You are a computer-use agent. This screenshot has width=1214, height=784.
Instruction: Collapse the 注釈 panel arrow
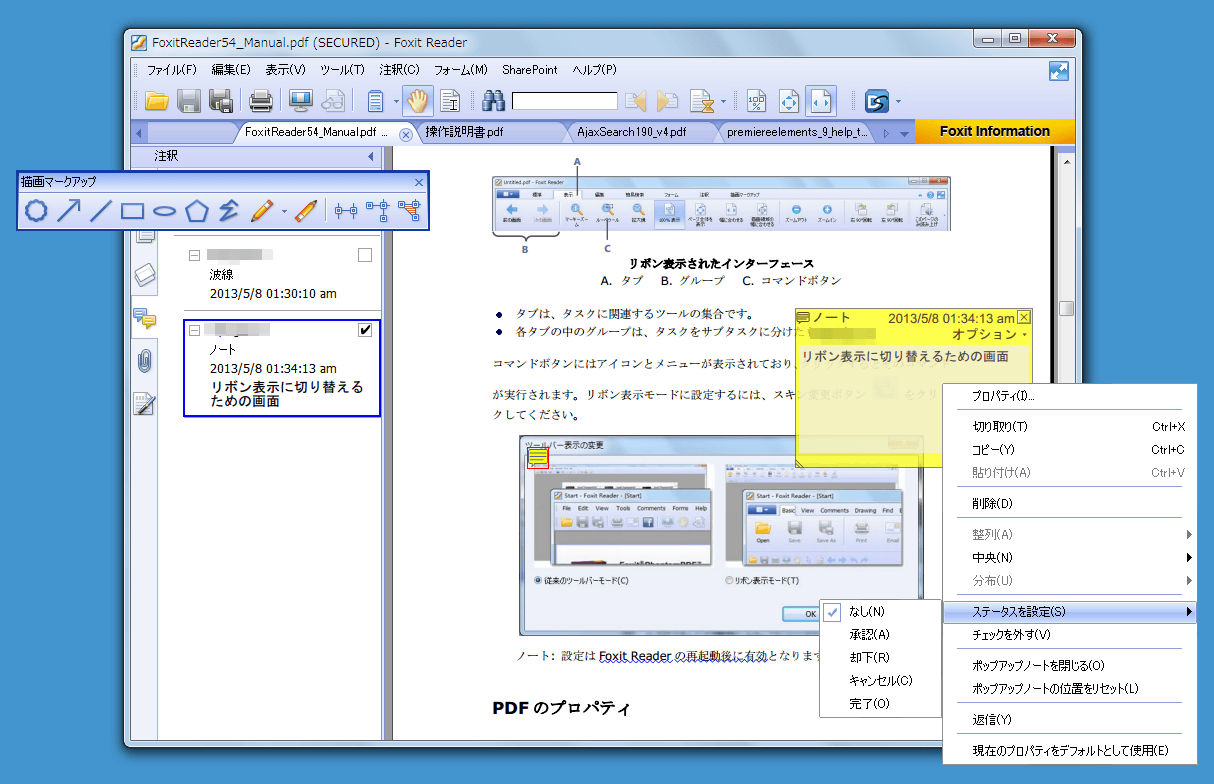(371, 157)
